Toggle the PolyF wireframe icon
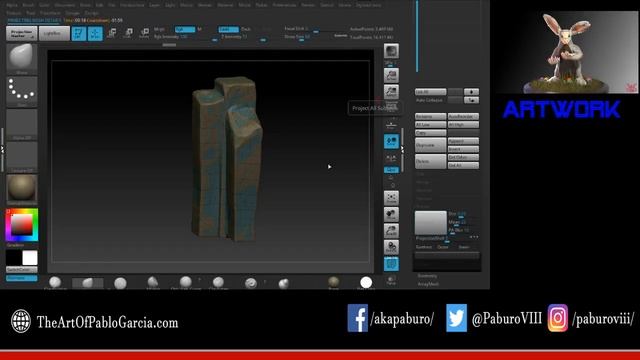640x360 pixels. (x=391, y=264)
